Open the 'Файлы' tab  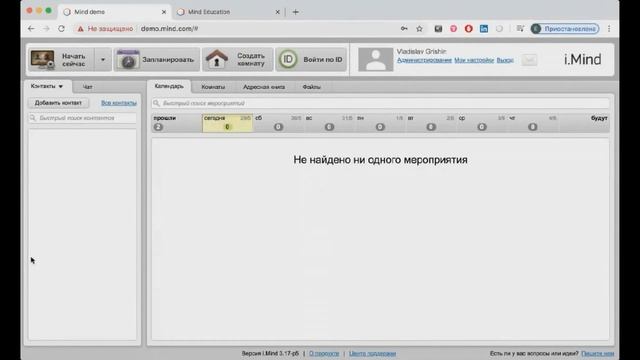(311, 87)
